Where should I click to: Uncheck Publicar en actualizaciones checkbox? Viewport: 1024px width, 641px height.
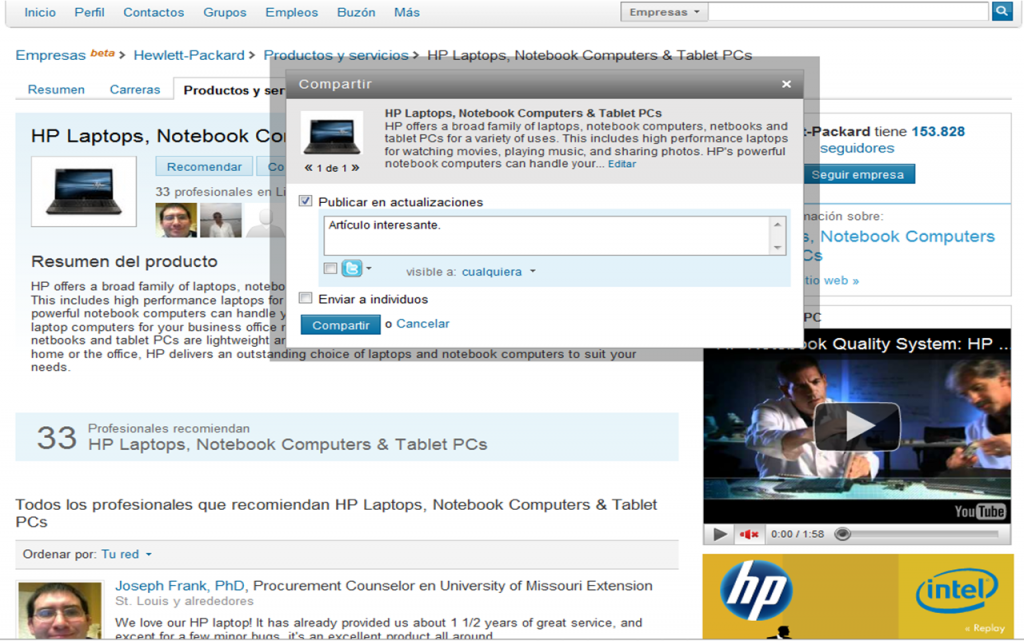pos(306,201)
